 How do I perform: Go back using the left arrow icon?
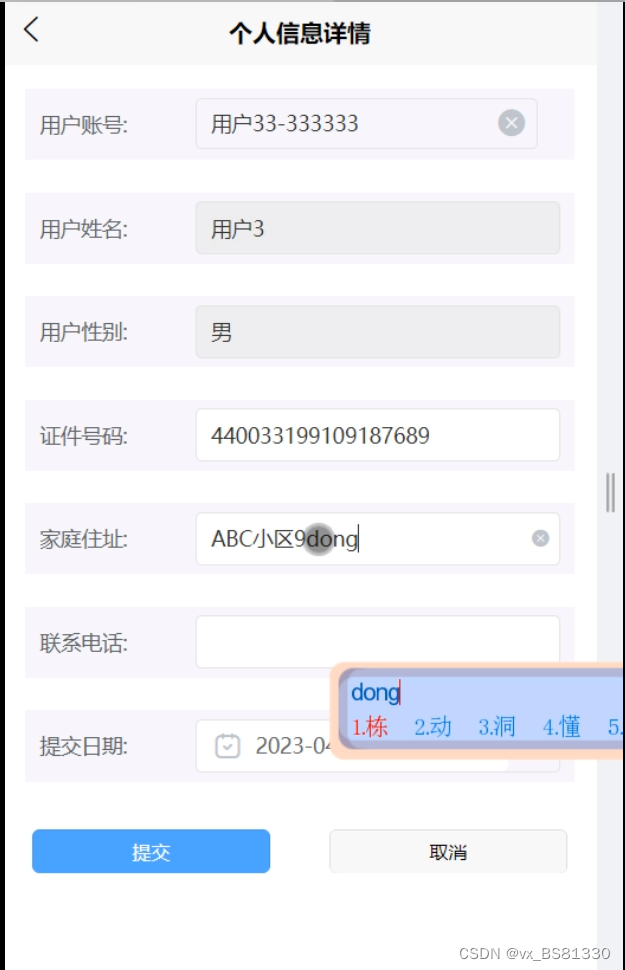pos(31,30)
